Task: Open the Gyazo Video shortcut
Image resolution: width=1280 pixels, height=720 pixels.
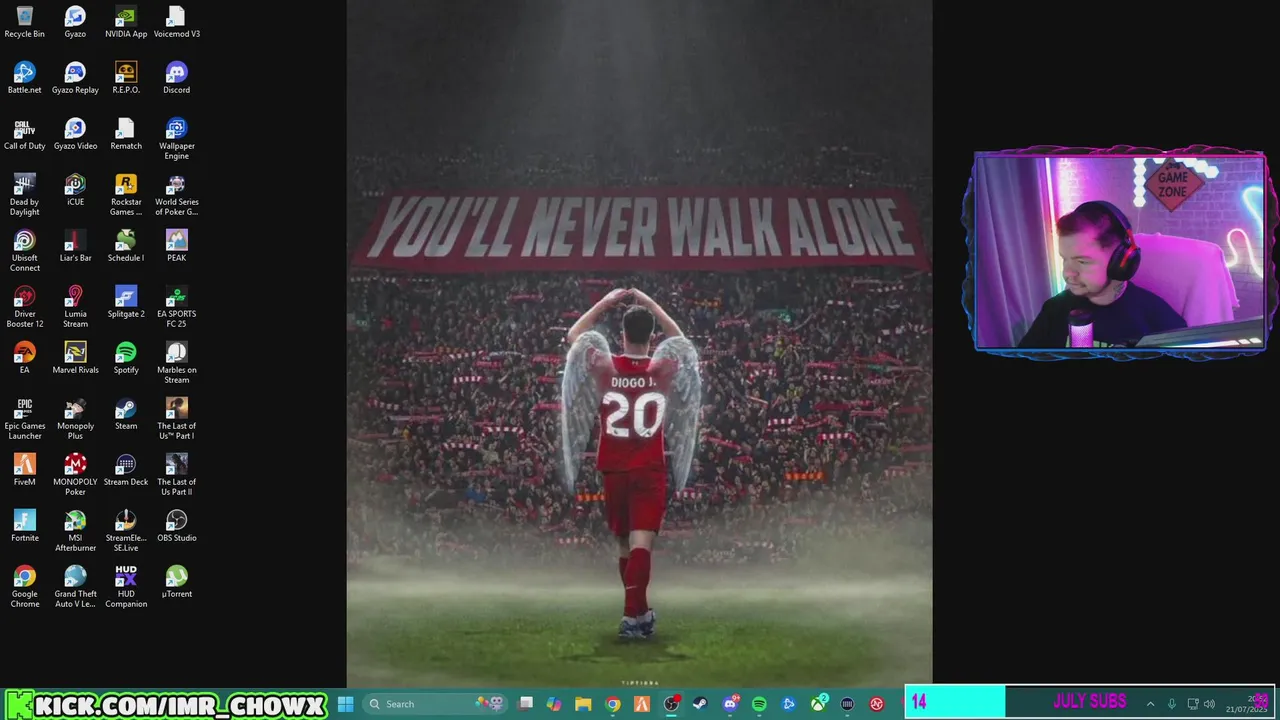Action: tap(75, 134)
